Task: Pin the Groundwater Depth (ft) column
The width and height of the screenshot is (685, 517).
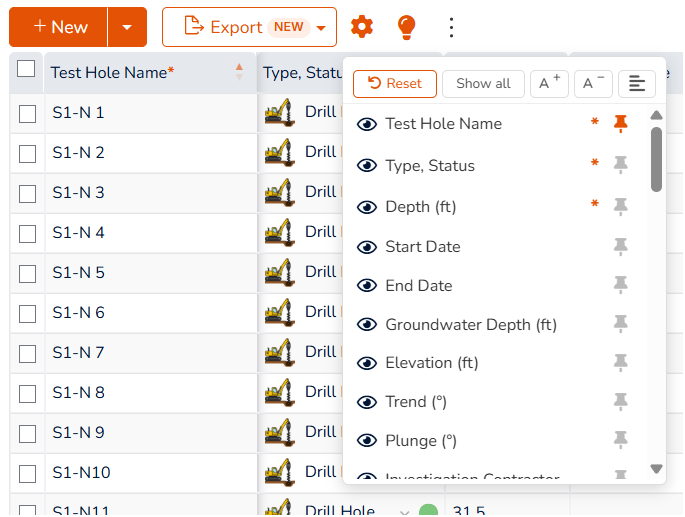Action: tap(620, 324)
